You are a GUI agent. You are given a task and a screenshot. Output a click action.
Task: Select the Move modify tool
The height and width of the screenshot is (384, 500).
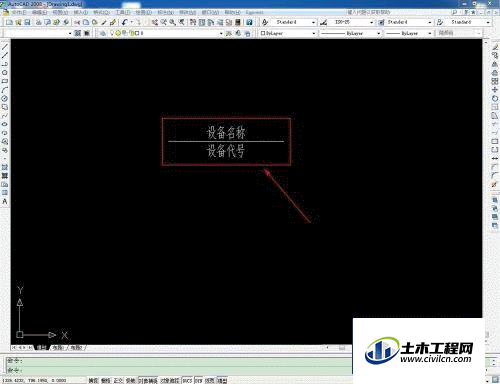(x=495, y=90)
